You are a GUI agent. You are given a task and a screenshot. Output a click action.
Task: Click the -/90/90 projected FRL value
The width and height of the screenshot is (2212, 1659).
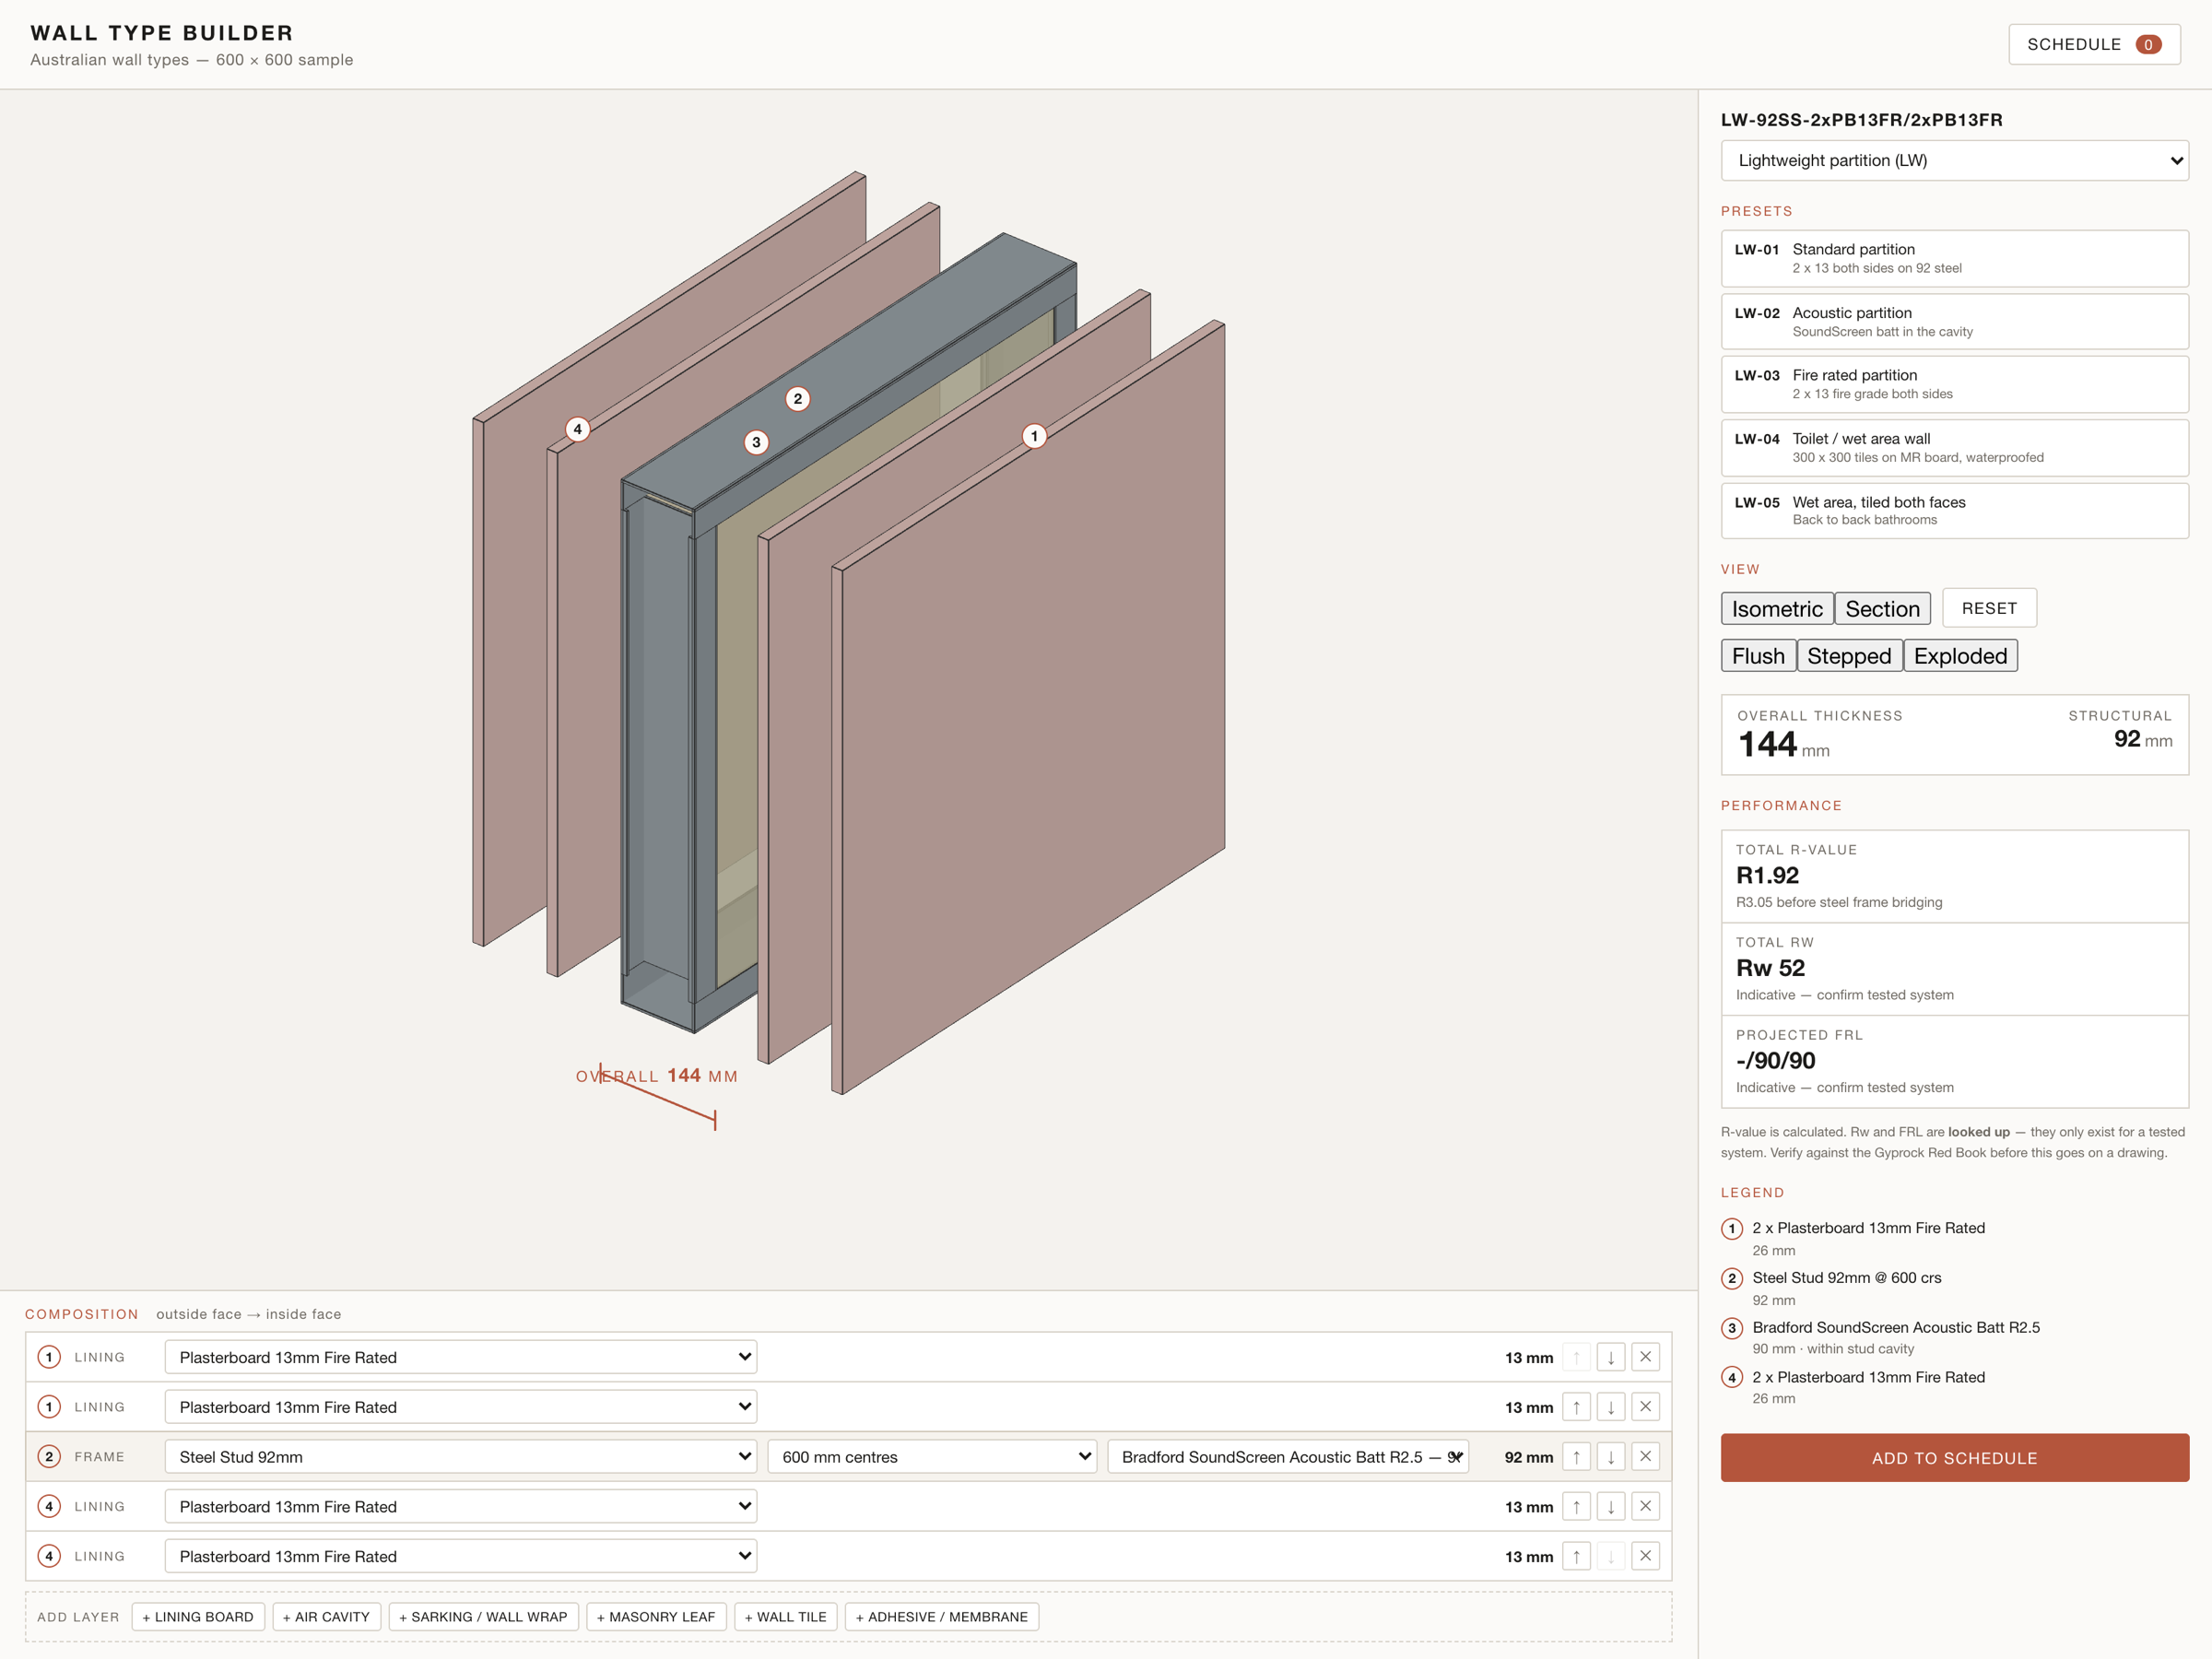coord(1775,1061)
